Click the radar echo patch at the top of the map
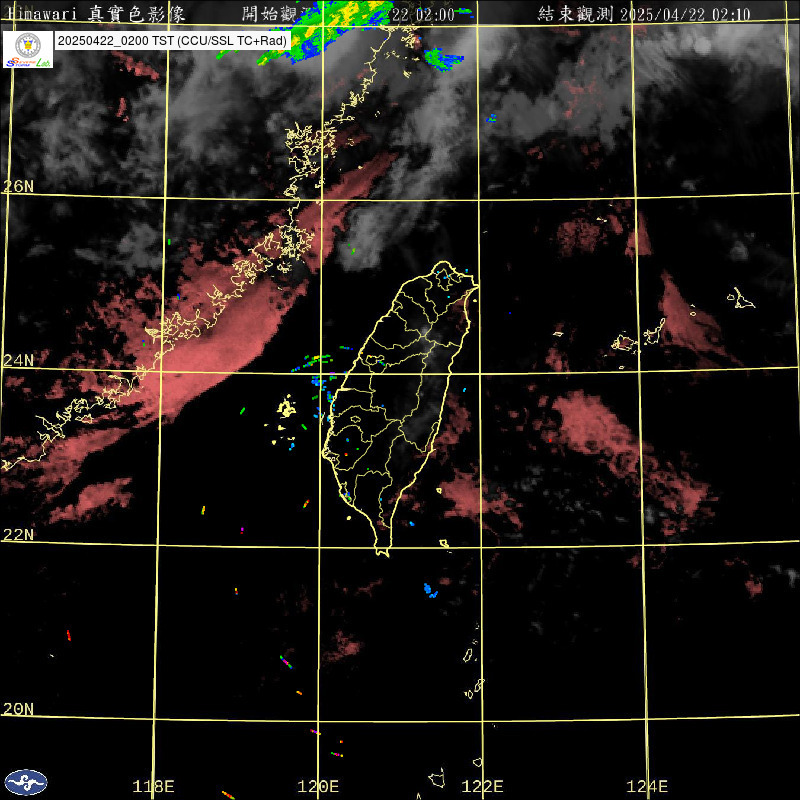 tap(327, 31)
